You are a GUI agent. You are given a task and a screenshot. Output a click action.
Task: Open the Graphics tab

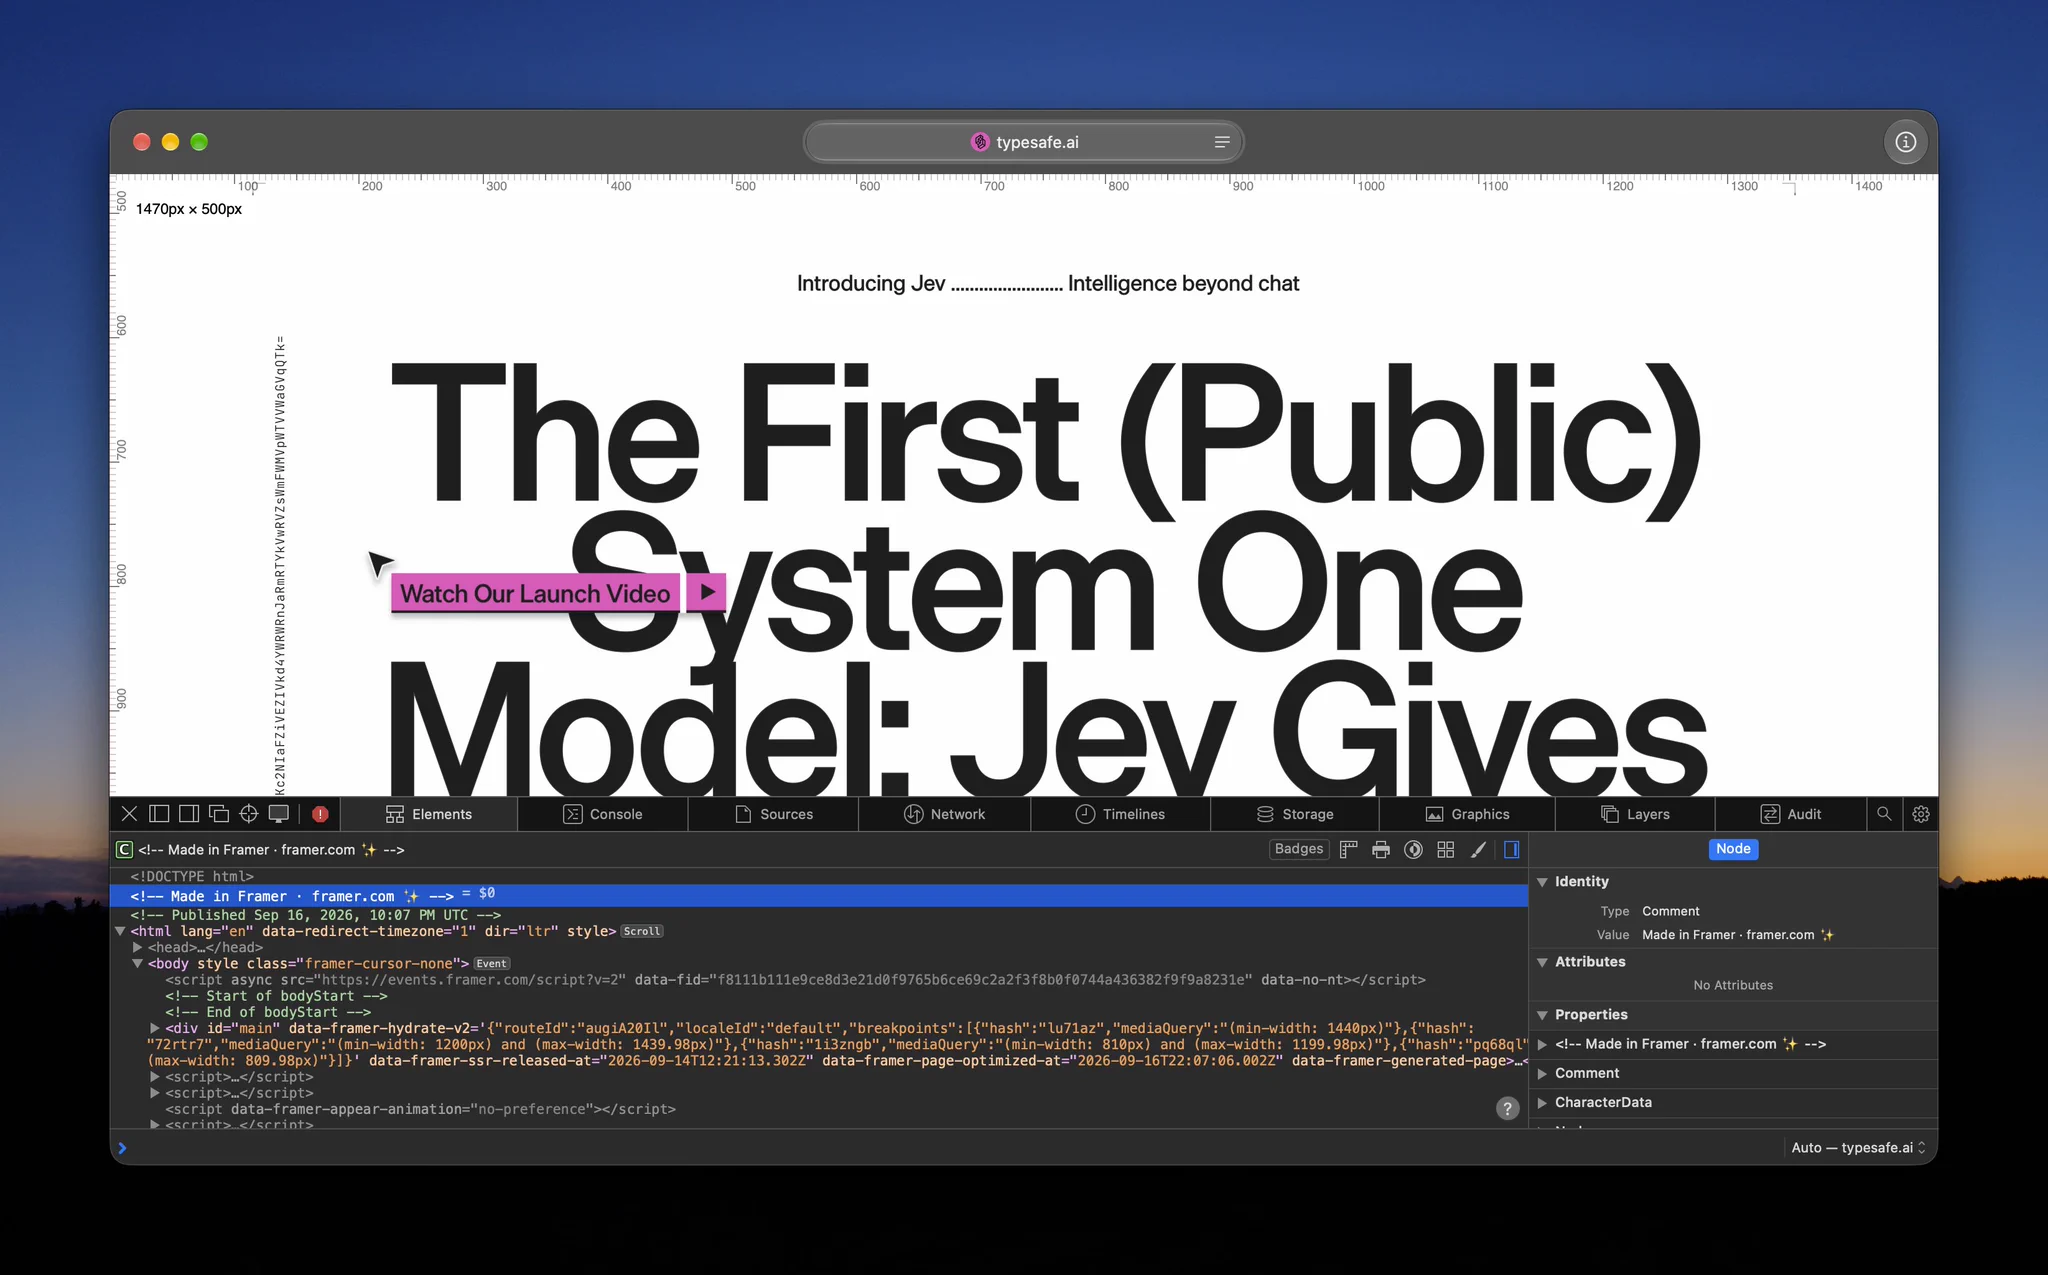click(1467, 814)
